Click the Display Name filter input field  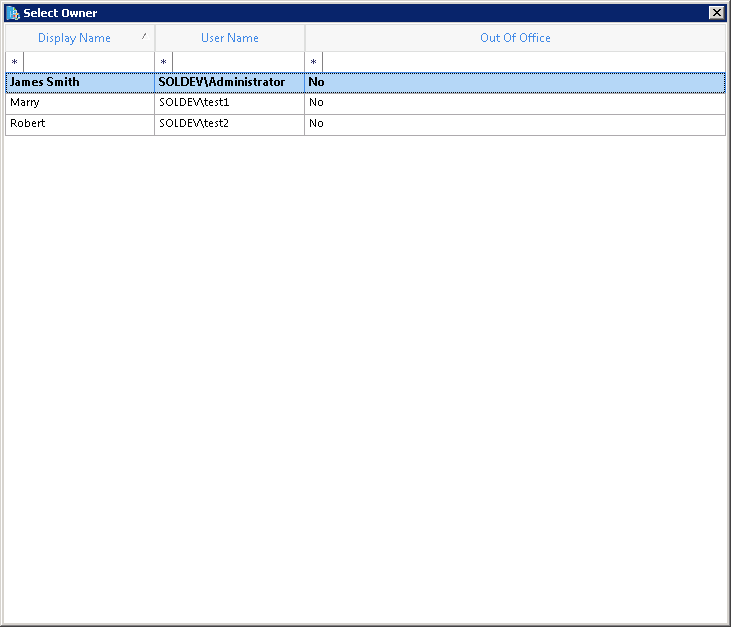coord(89,62)
